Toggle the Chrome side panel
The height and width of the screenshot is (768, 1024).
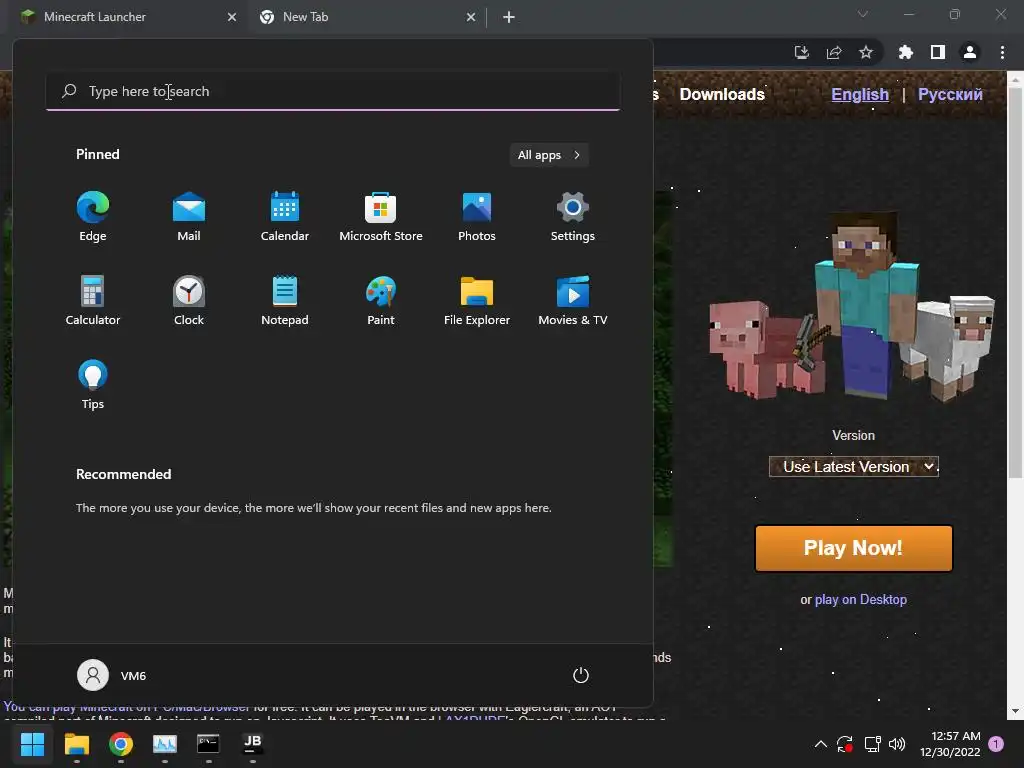938,52
